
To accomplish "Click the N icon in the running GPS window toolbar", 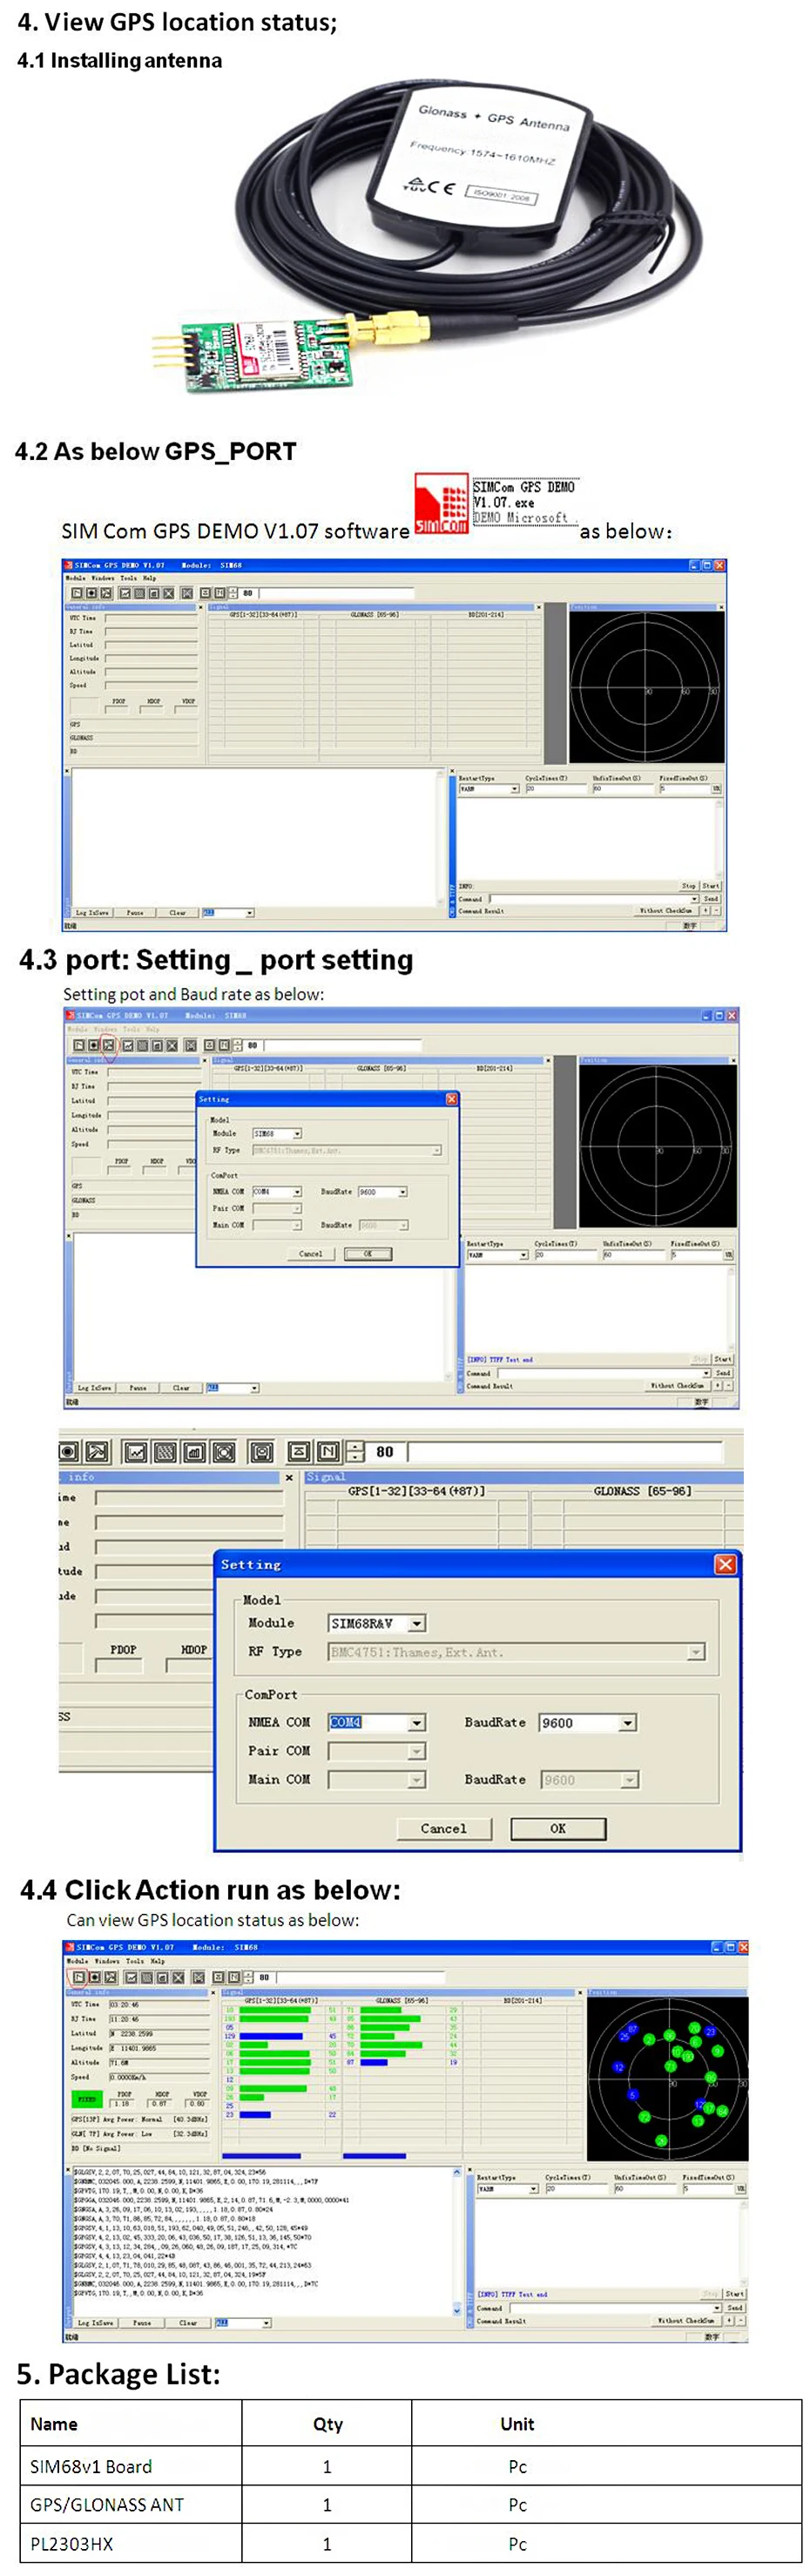I will (233, 1977).
